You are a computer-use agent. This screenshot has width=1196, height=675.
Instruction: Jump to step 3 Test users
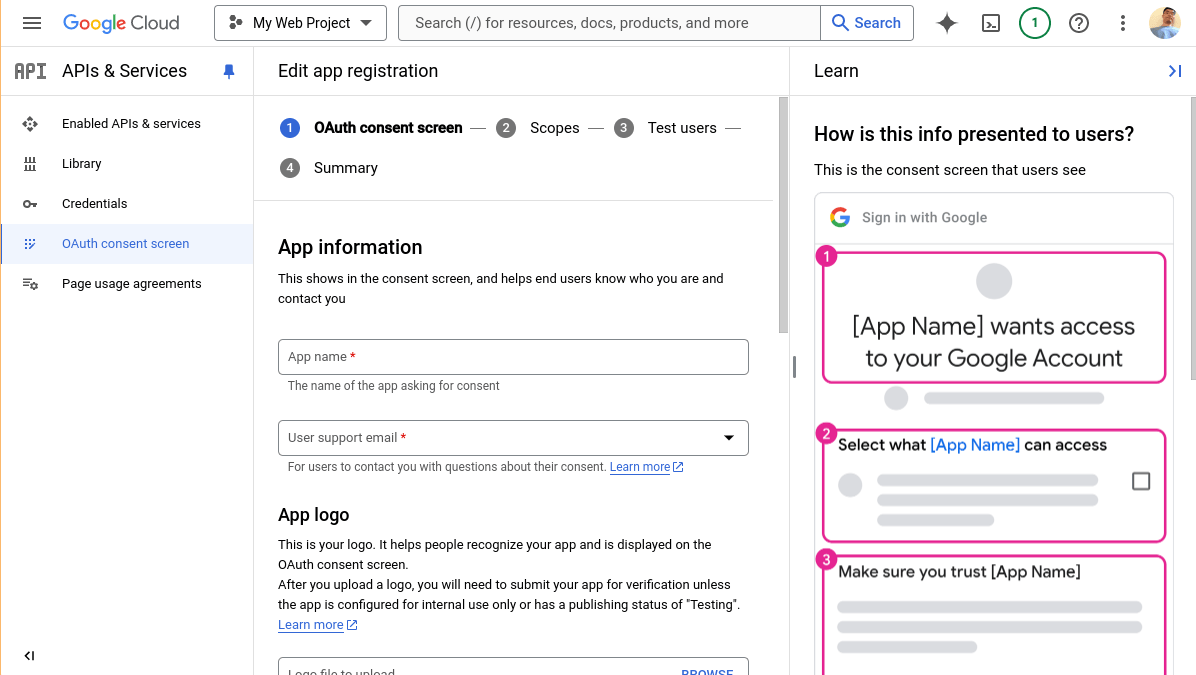(665, 128)
